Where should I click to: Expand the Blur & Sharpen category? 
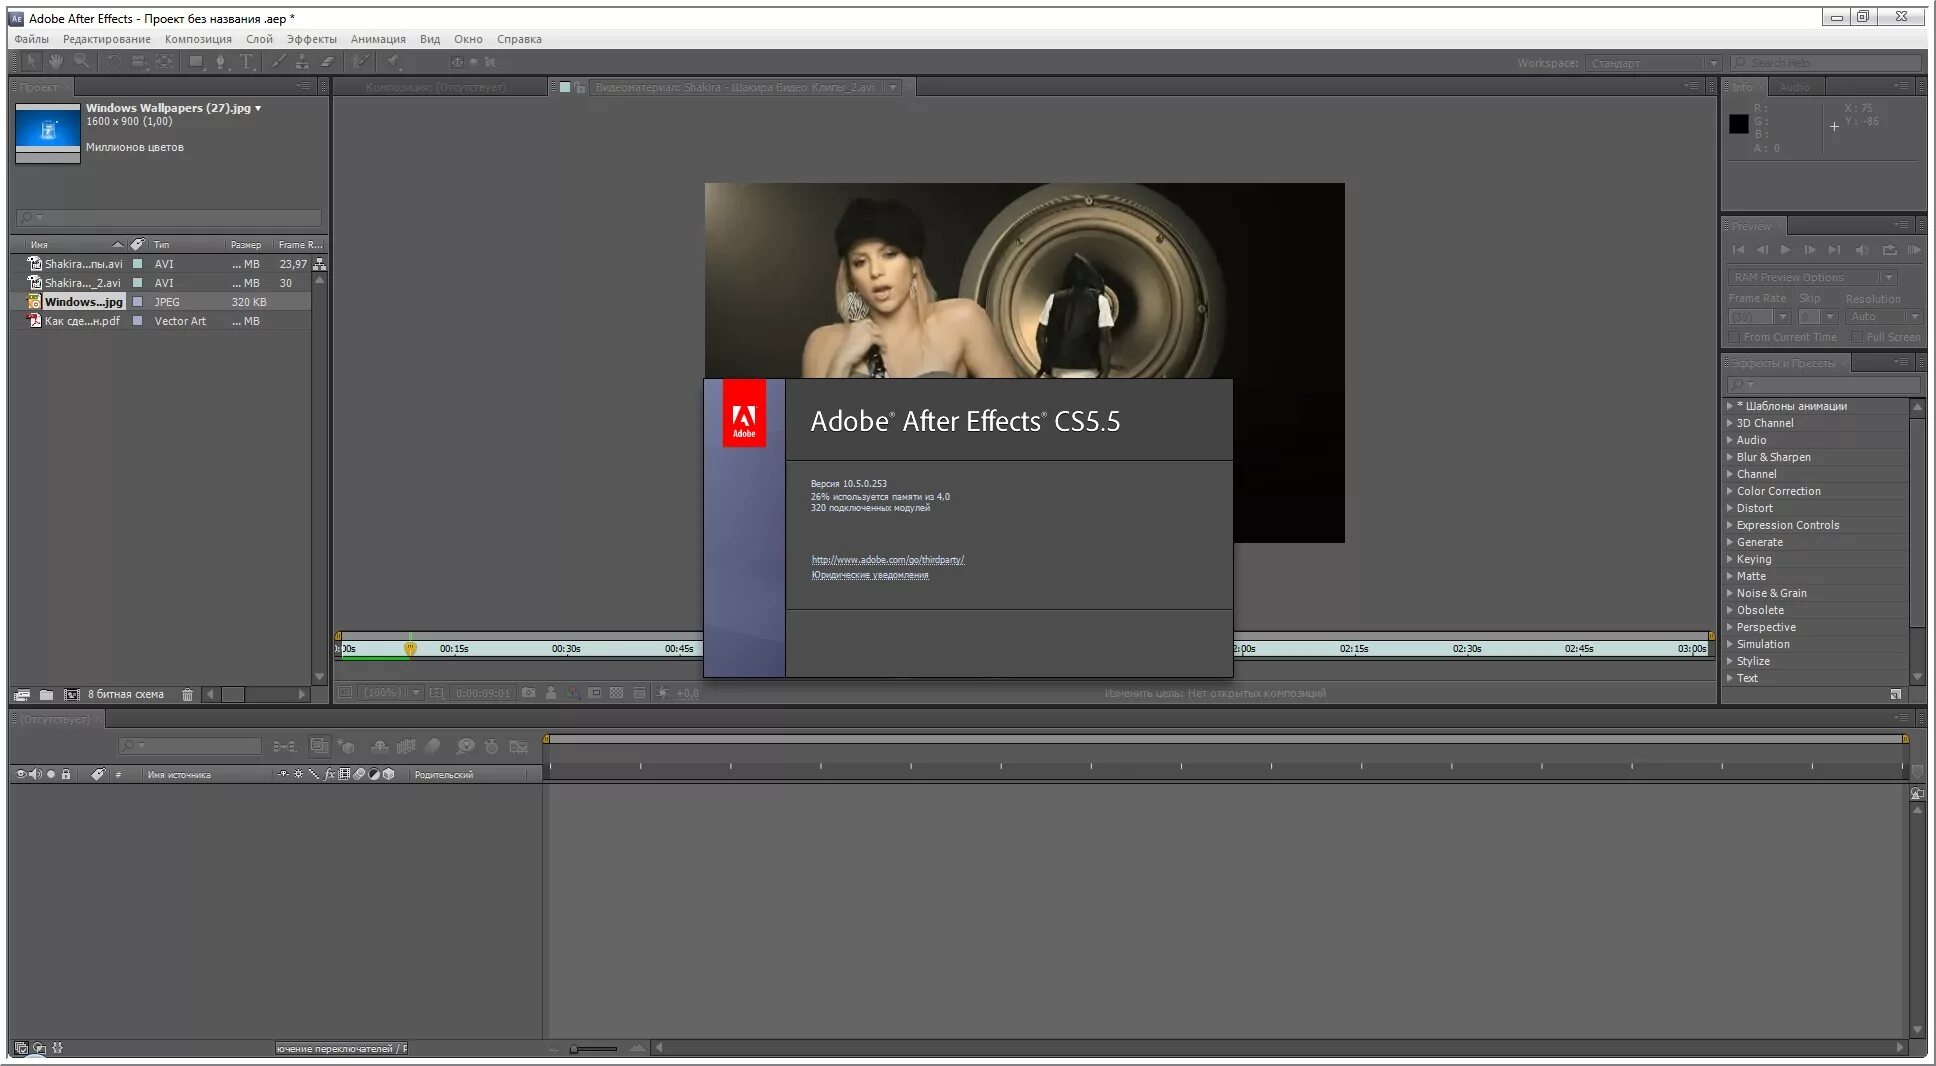coord(1729,457)
